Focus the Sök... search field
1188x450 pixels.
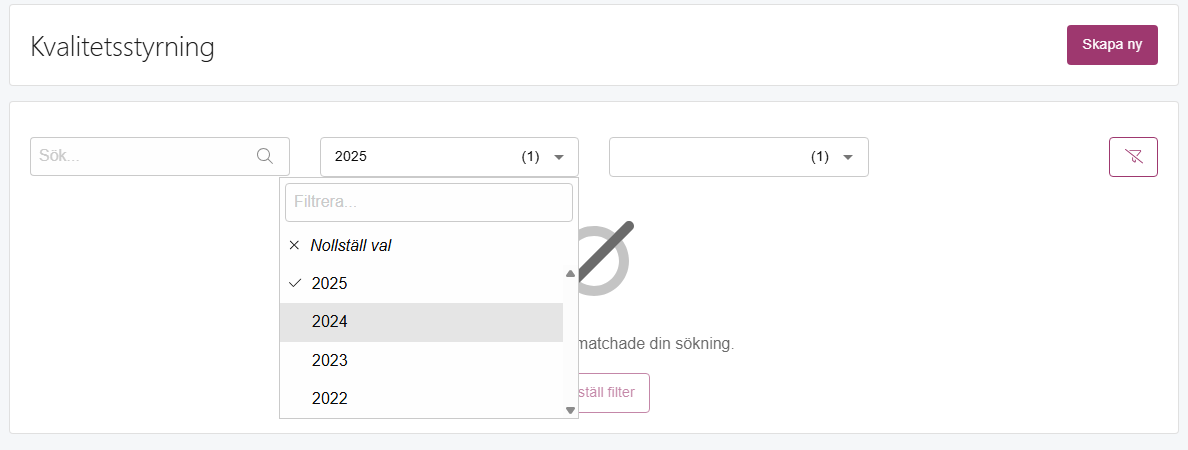(160, 156)
